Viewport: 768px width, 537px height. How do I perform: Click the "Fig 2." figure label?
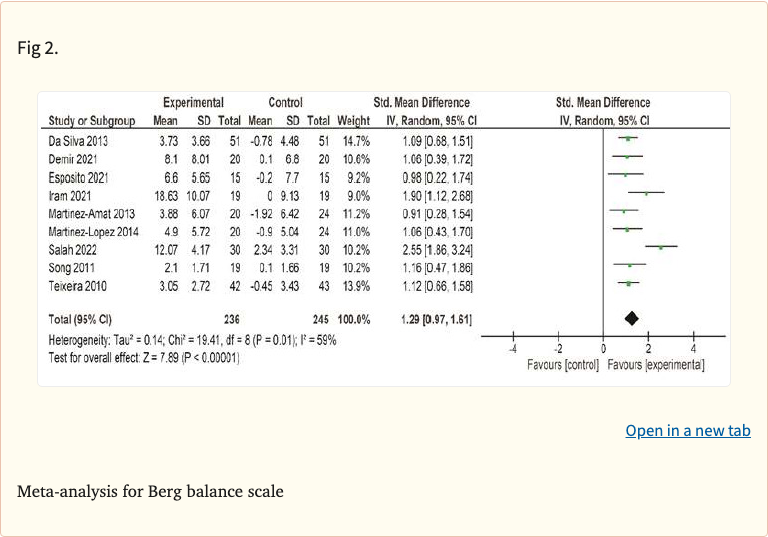tap(38, 47)
